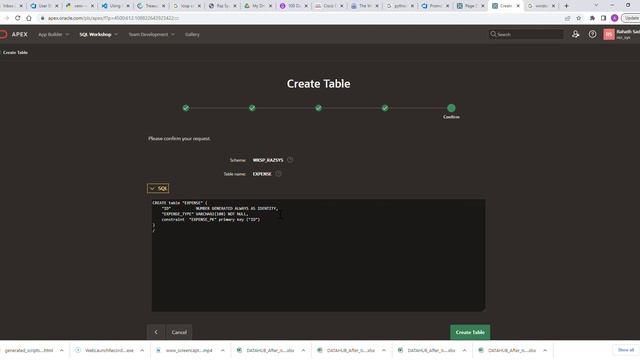The width and height of the screenshot is (640, 360).
Task: Open a new browser tab
Action: (566, 6)
